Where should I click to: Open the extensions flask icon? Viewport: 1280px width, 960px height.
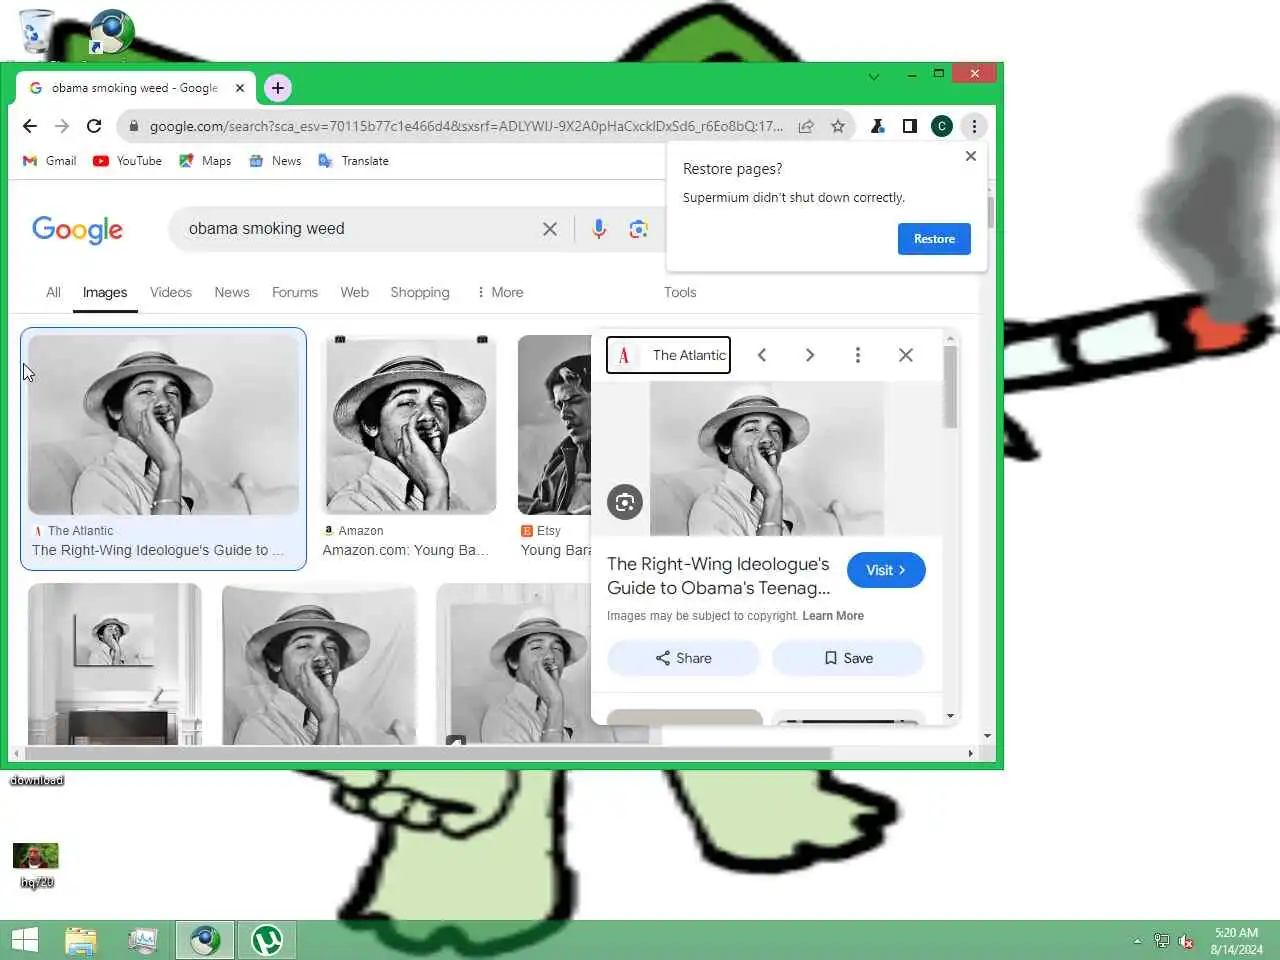pos(877,126)
